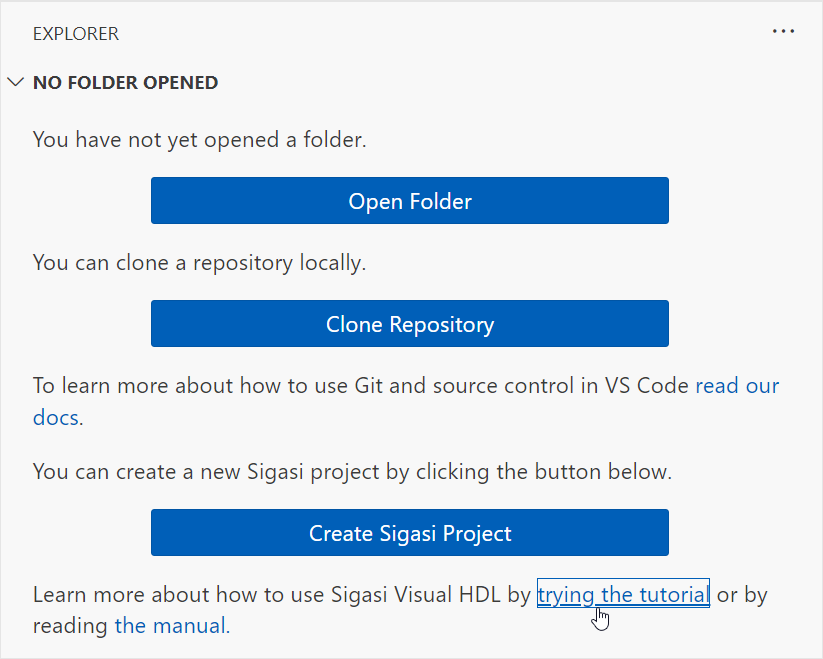823x659 pixels.
Task: Click 'clicking the button below' text
Action: coord(544,472)
